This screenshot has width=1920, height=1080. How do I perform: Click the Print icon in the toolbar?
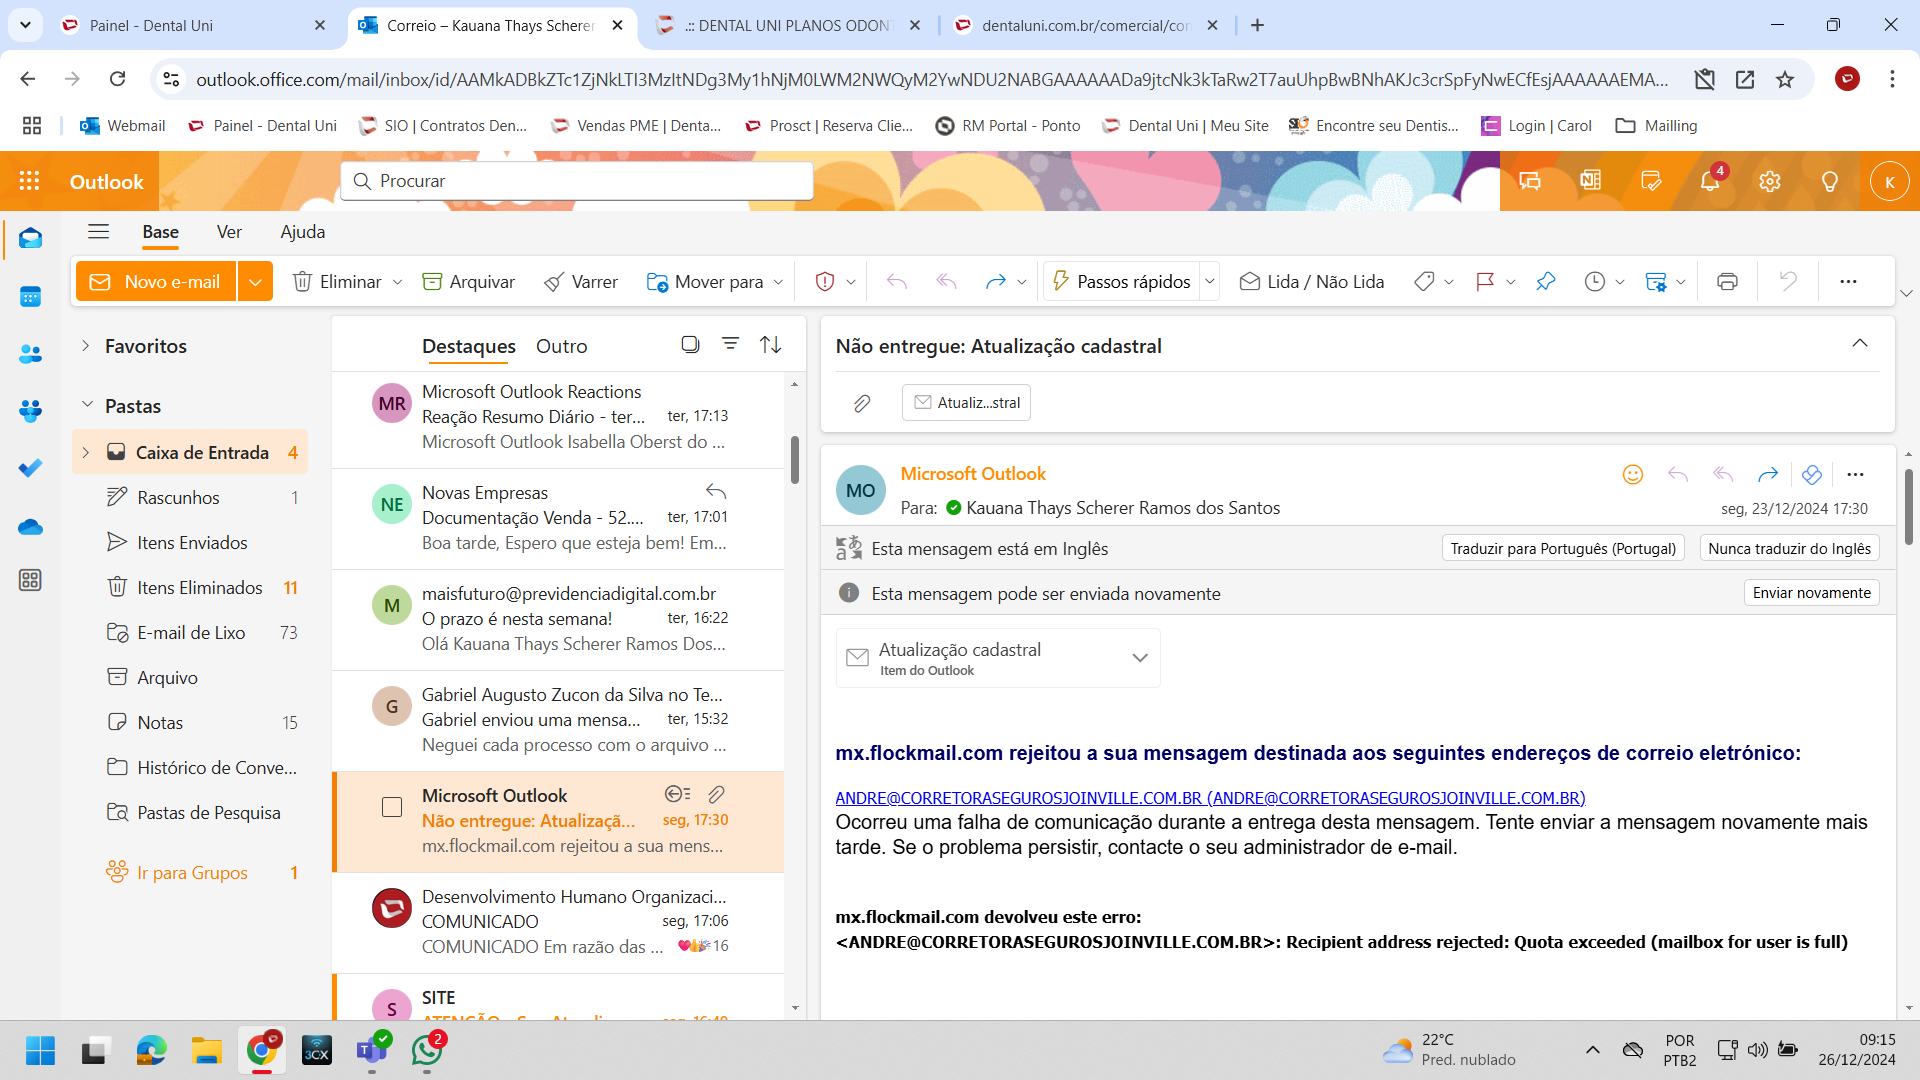[1727, 282]
